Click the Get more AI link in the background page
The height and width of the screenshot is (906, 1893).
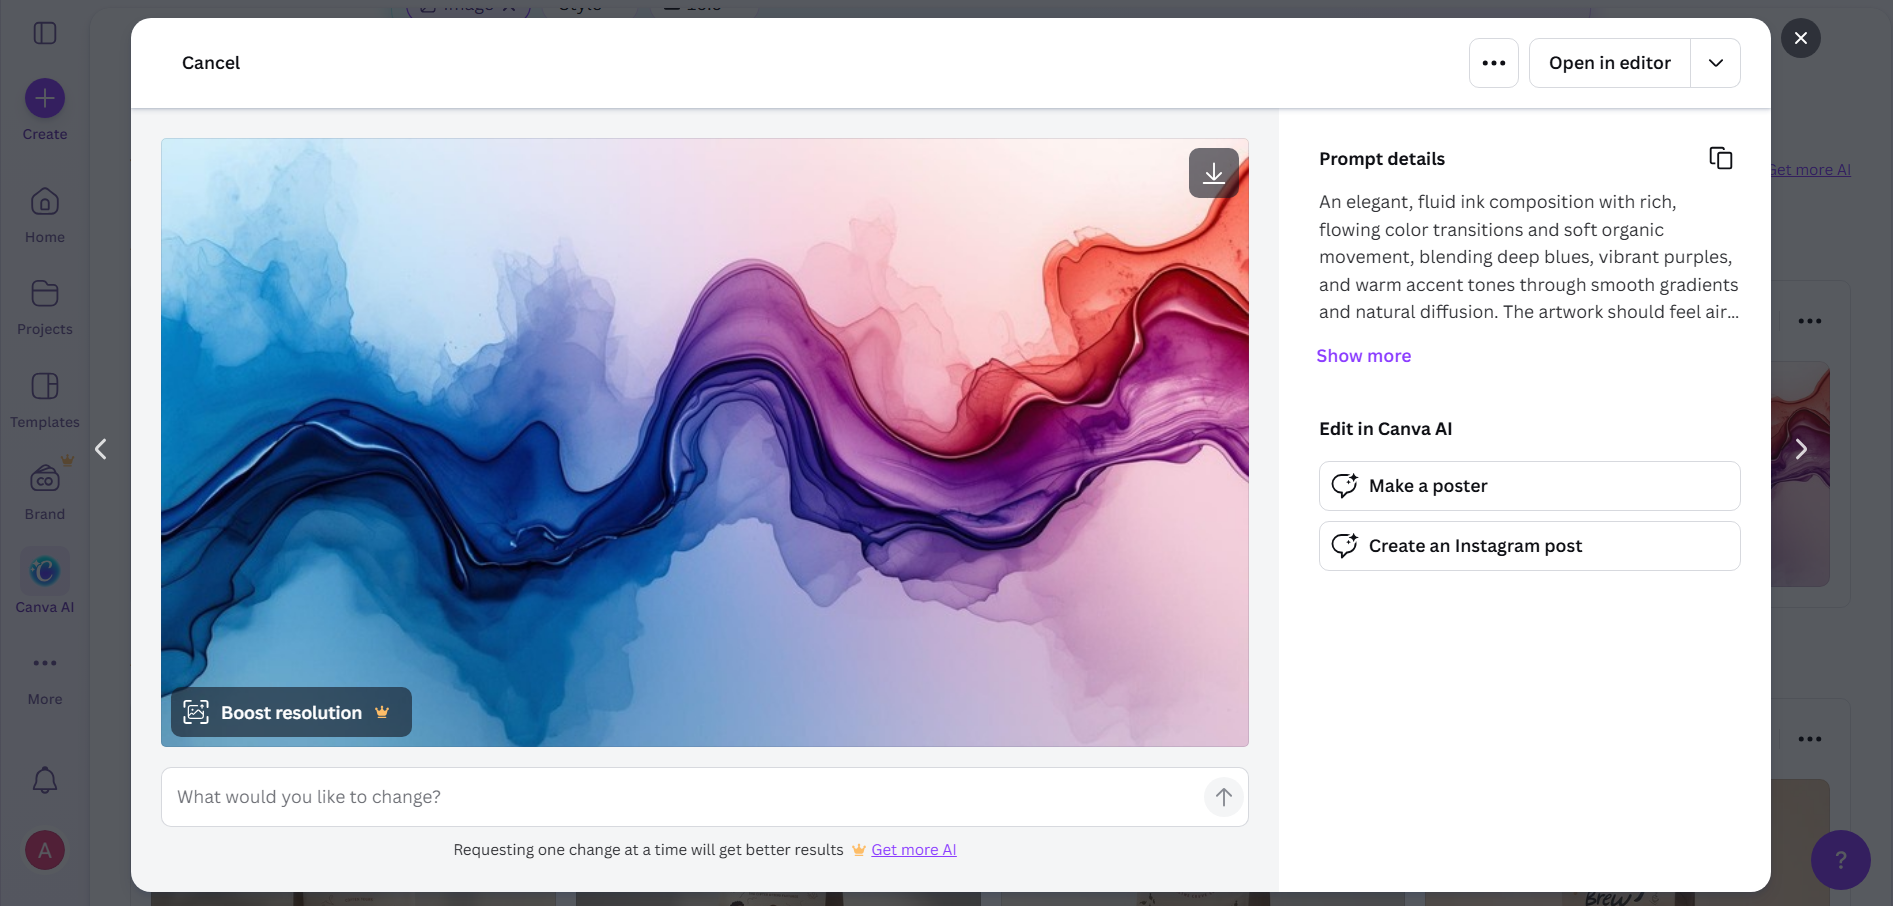(1811, 170)
